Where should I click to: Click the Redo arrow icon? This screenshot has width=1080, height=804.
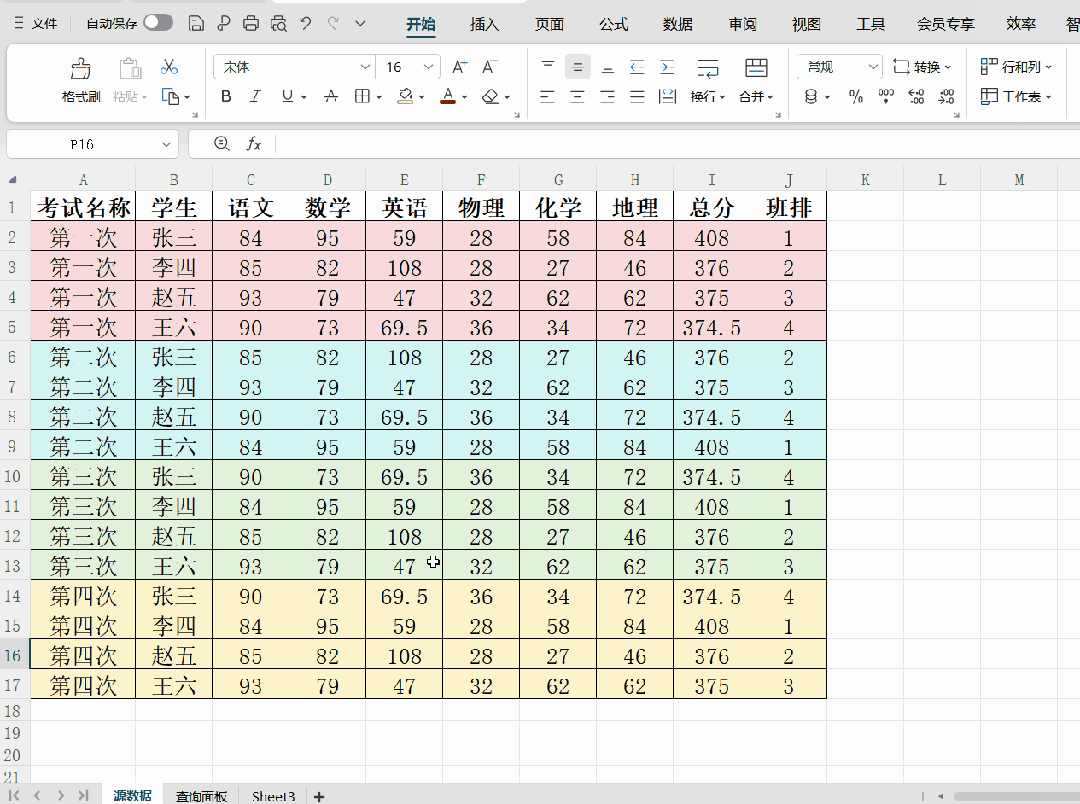pos(333,24)
